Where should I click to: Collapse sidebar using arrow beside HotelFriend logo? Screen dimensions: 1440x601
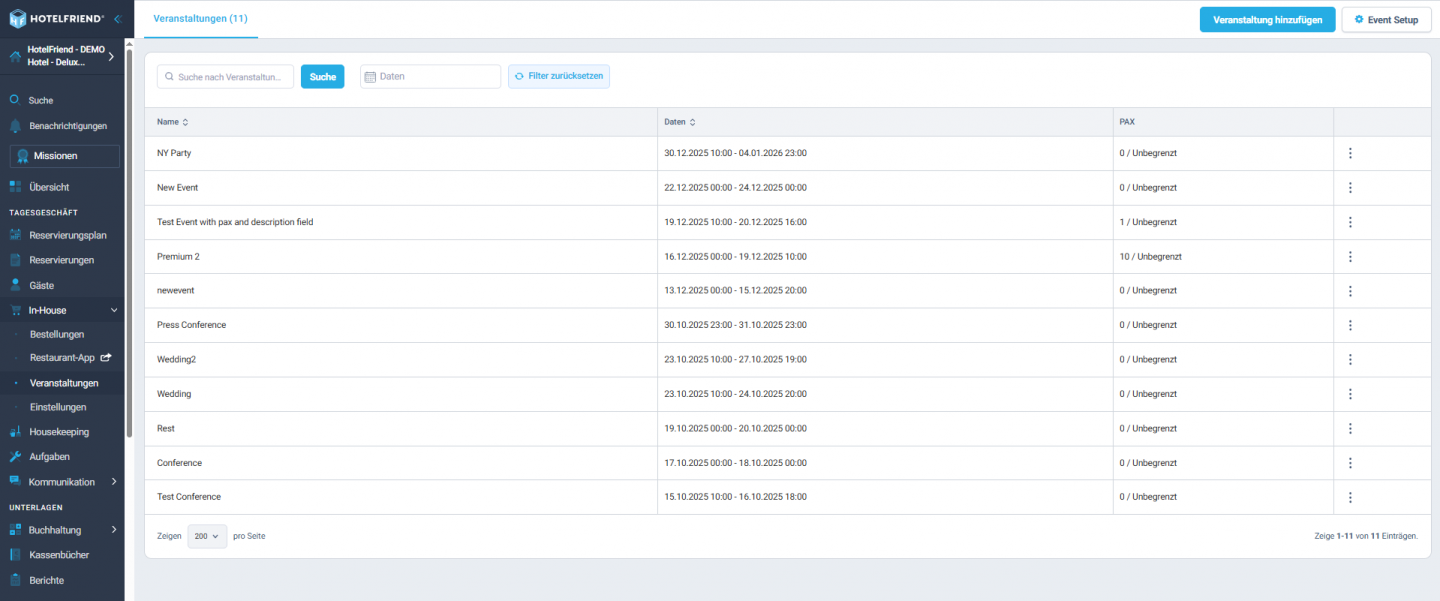pyautogui.click(x=117, y=19)
